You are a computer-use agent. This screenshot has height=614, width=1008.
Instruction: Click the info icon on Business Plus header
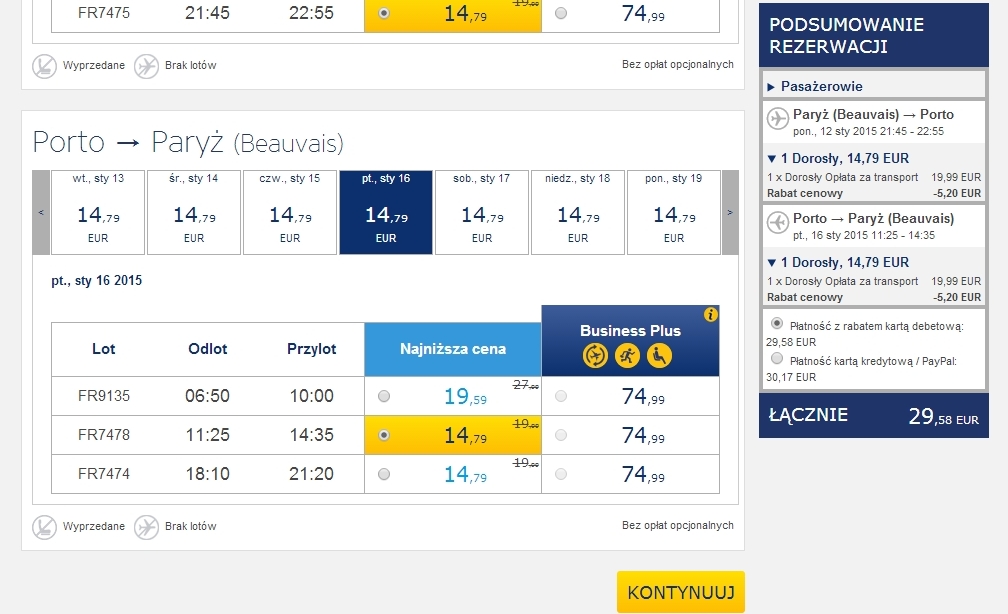(710, 314)
